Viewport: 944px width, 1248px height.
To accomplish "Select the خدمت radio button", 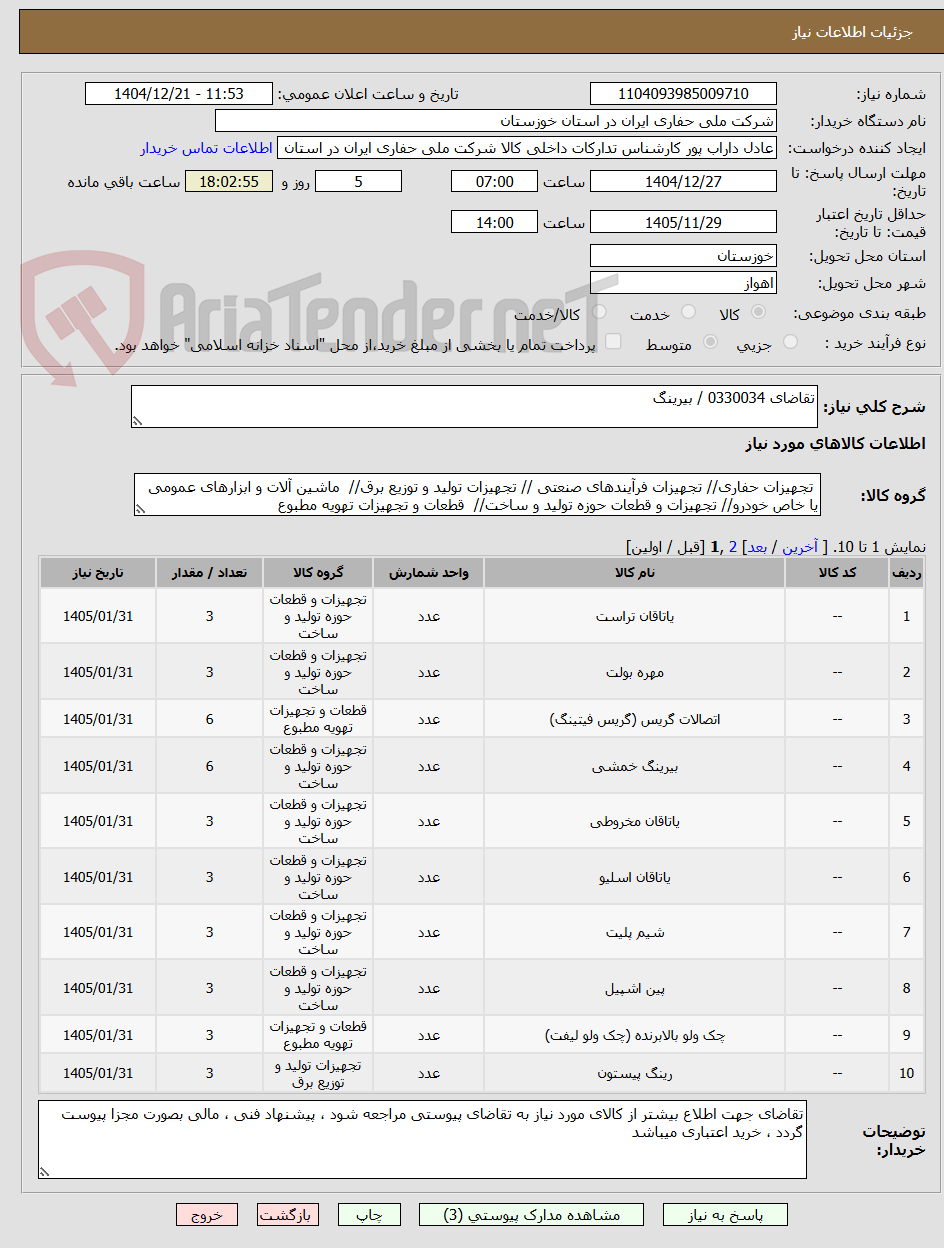I will (x=688, y=313).
